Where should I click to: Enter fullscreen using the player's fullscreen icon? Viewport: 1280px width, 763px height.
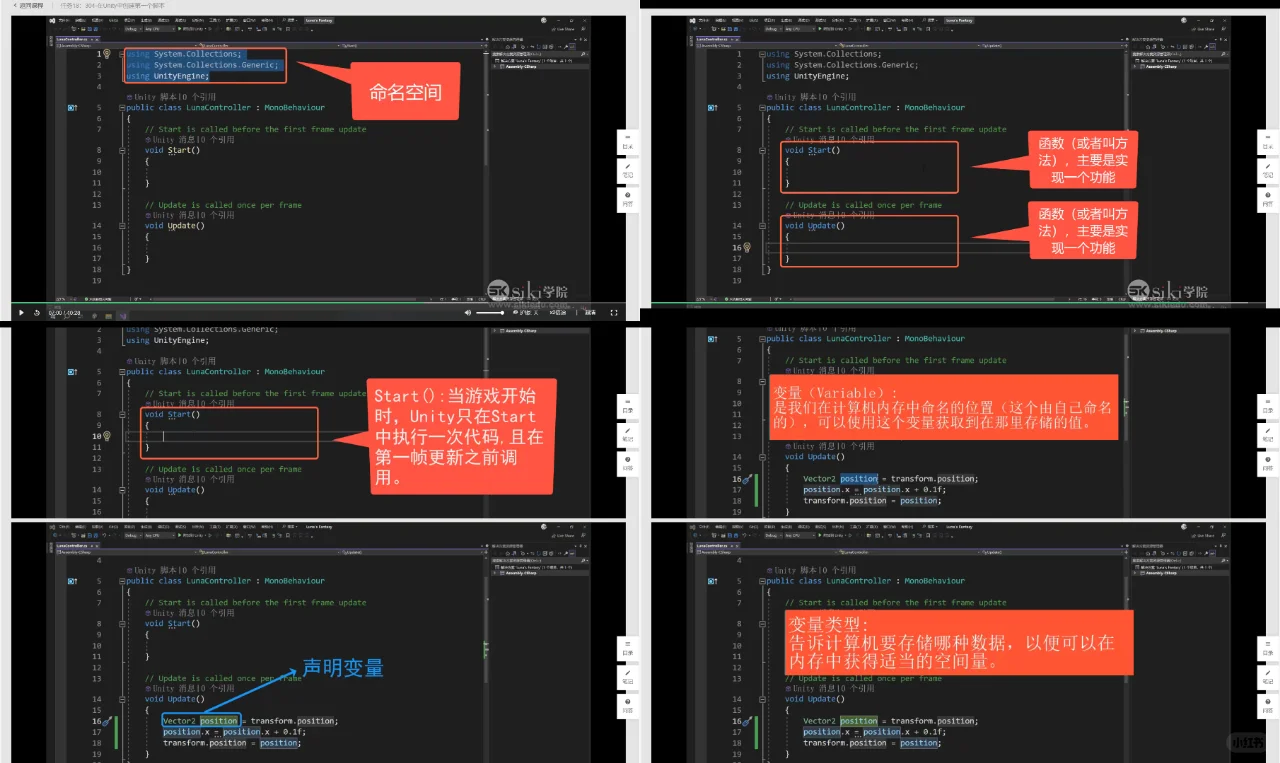point(614,313)
